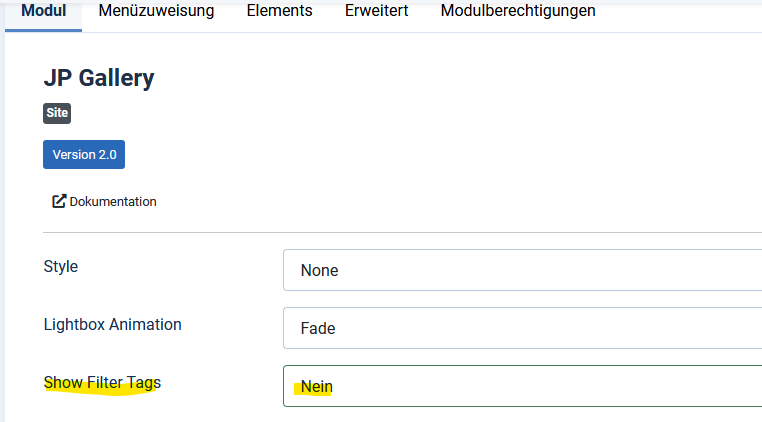762x422 pixels.
Task: Click the JP Gallery heading
Action: click(99, 78)
